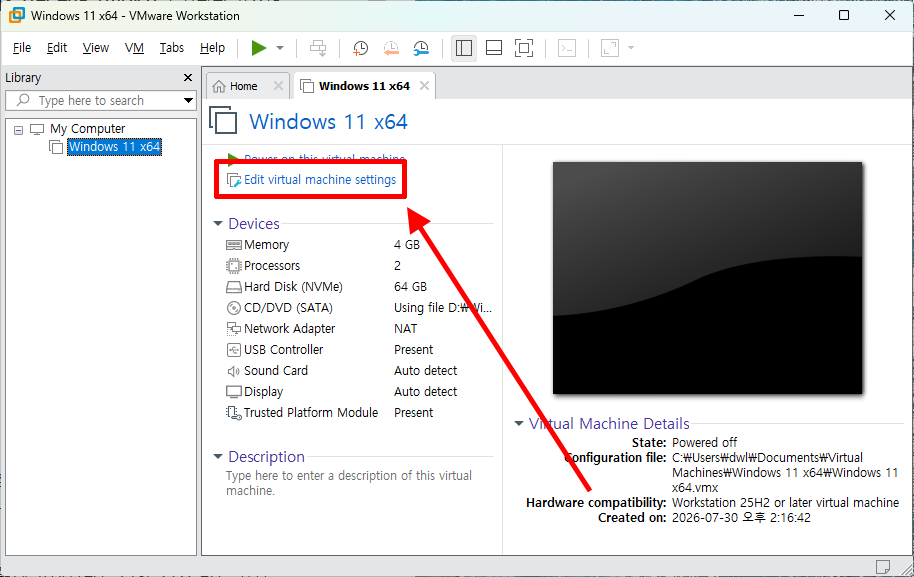Minimize the VMware Workstation window
This screenshot has width=914, height=577.
[x=799, y=15]
